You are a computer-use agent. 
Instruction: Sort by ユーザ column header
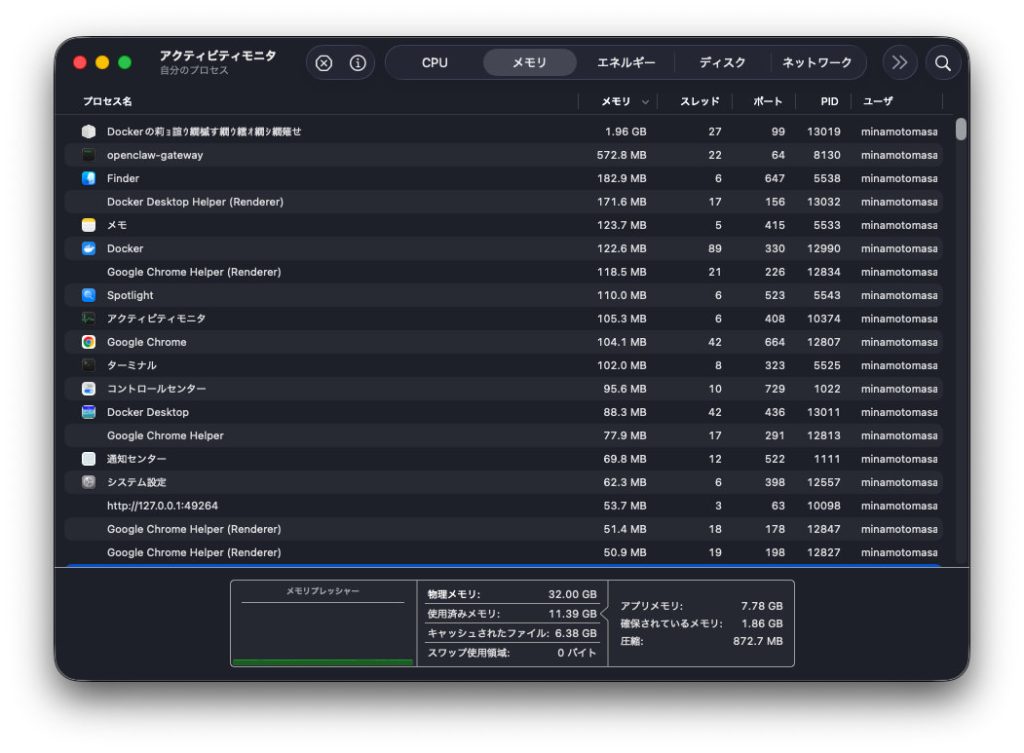(x=878, y=101)
